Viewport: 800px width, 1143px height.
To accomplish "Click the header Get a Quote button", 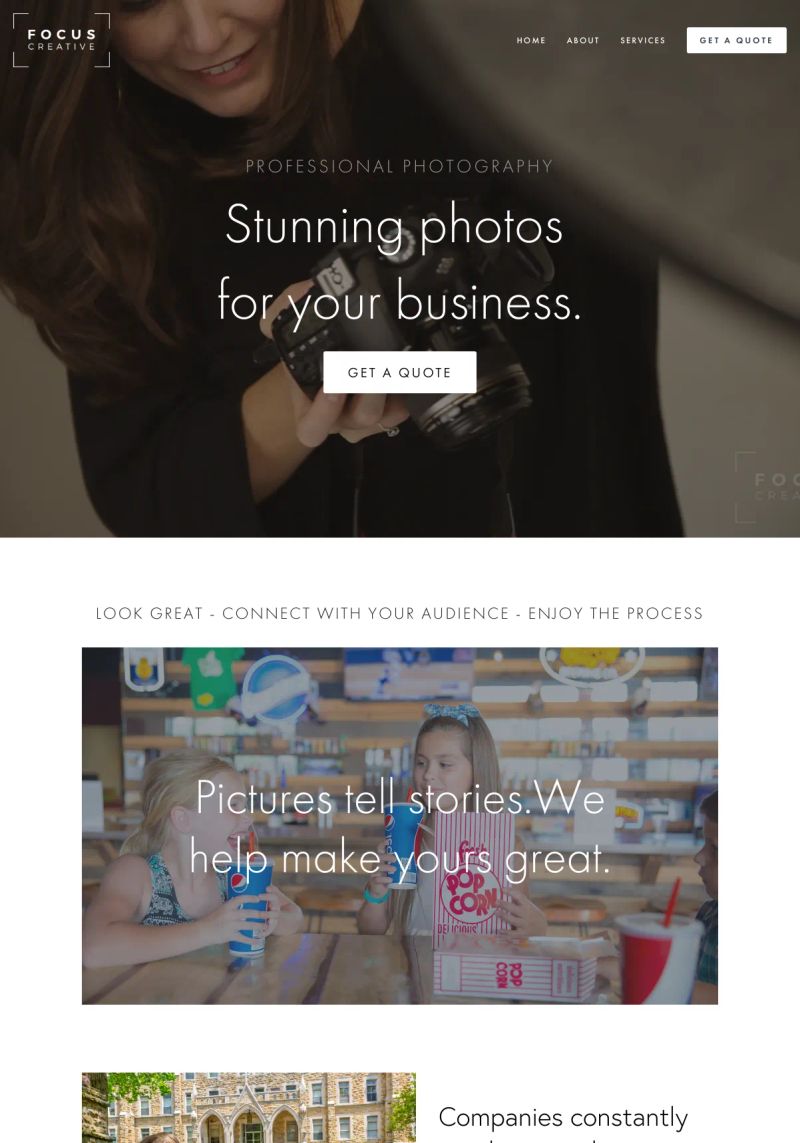I will click(x=737, y=40).
